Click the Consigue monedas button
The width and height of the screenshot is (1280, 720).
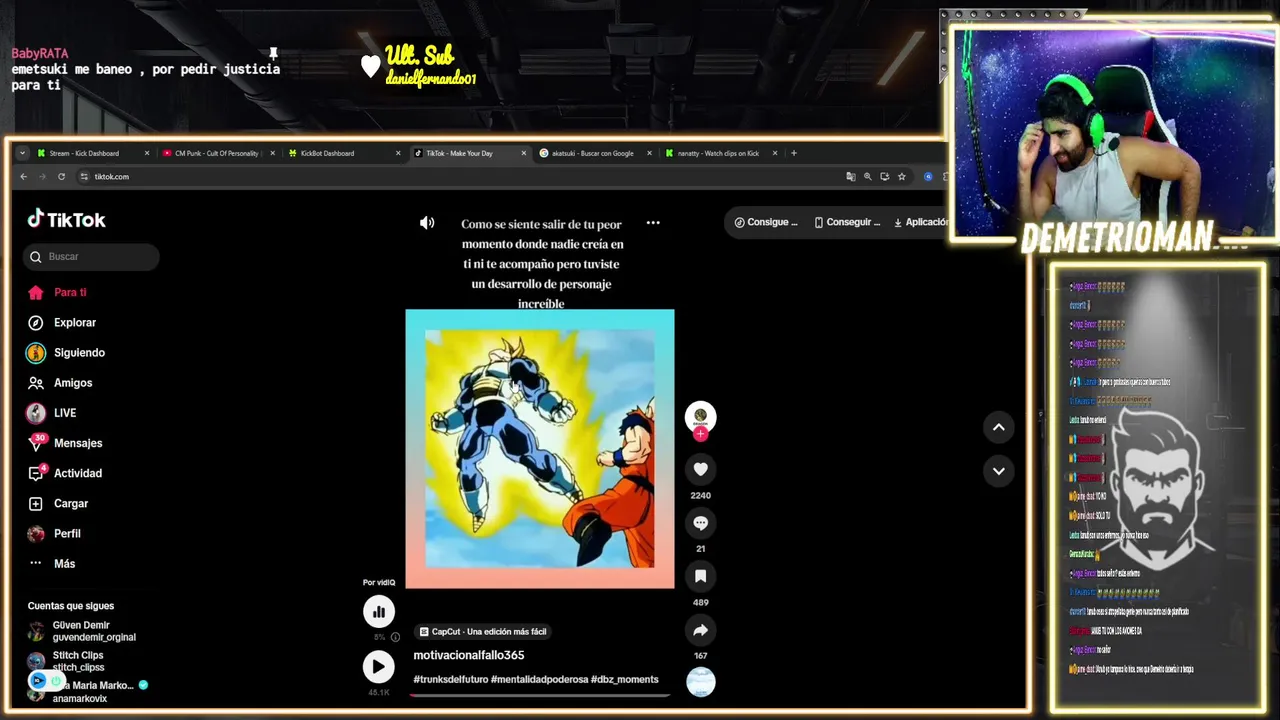[766, 222]
